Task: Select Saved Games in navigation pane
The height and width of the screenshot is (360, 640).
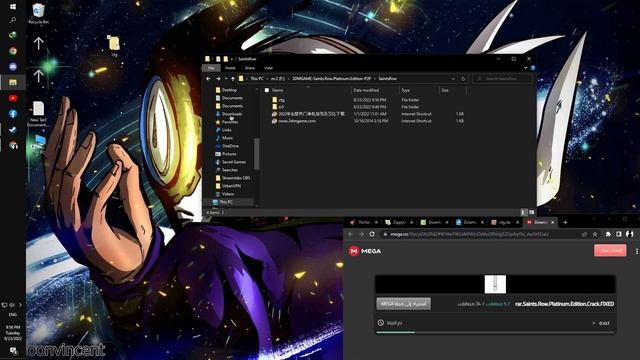Action: [230, 162]
